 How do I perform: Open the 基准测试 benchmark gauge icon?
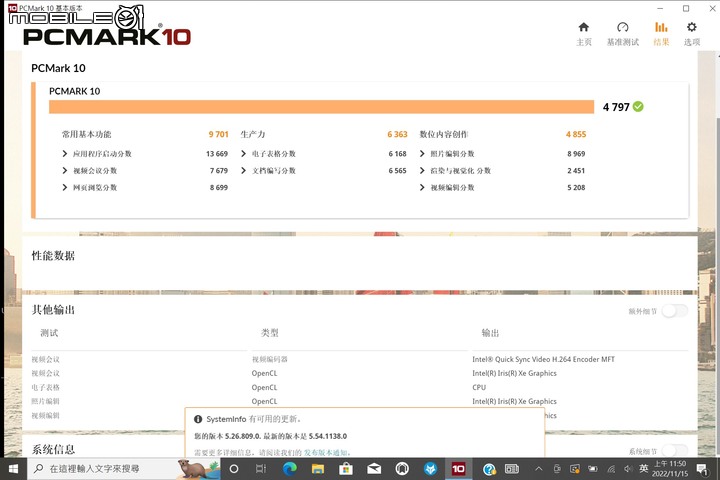click(622, 27)
